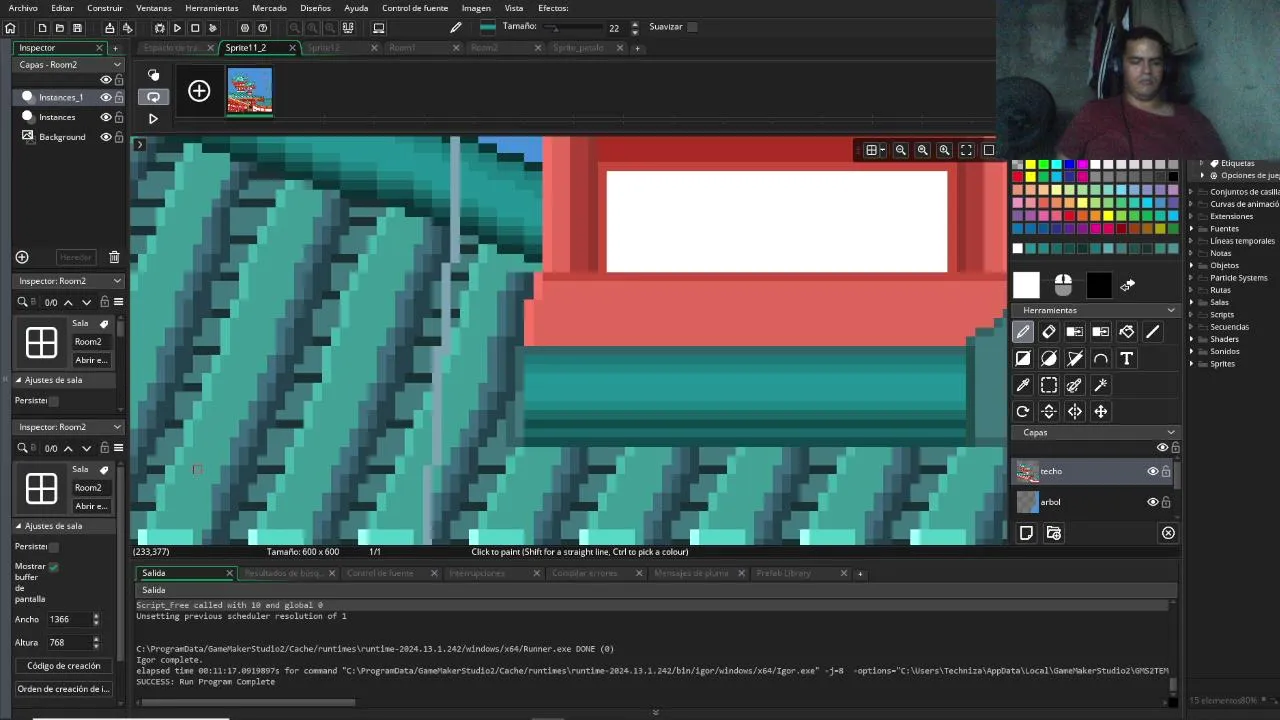Image resolution: width=1280 pixels, height=720 pixels.
Task: Toggle the animation loop button
Action: [153, 97]
